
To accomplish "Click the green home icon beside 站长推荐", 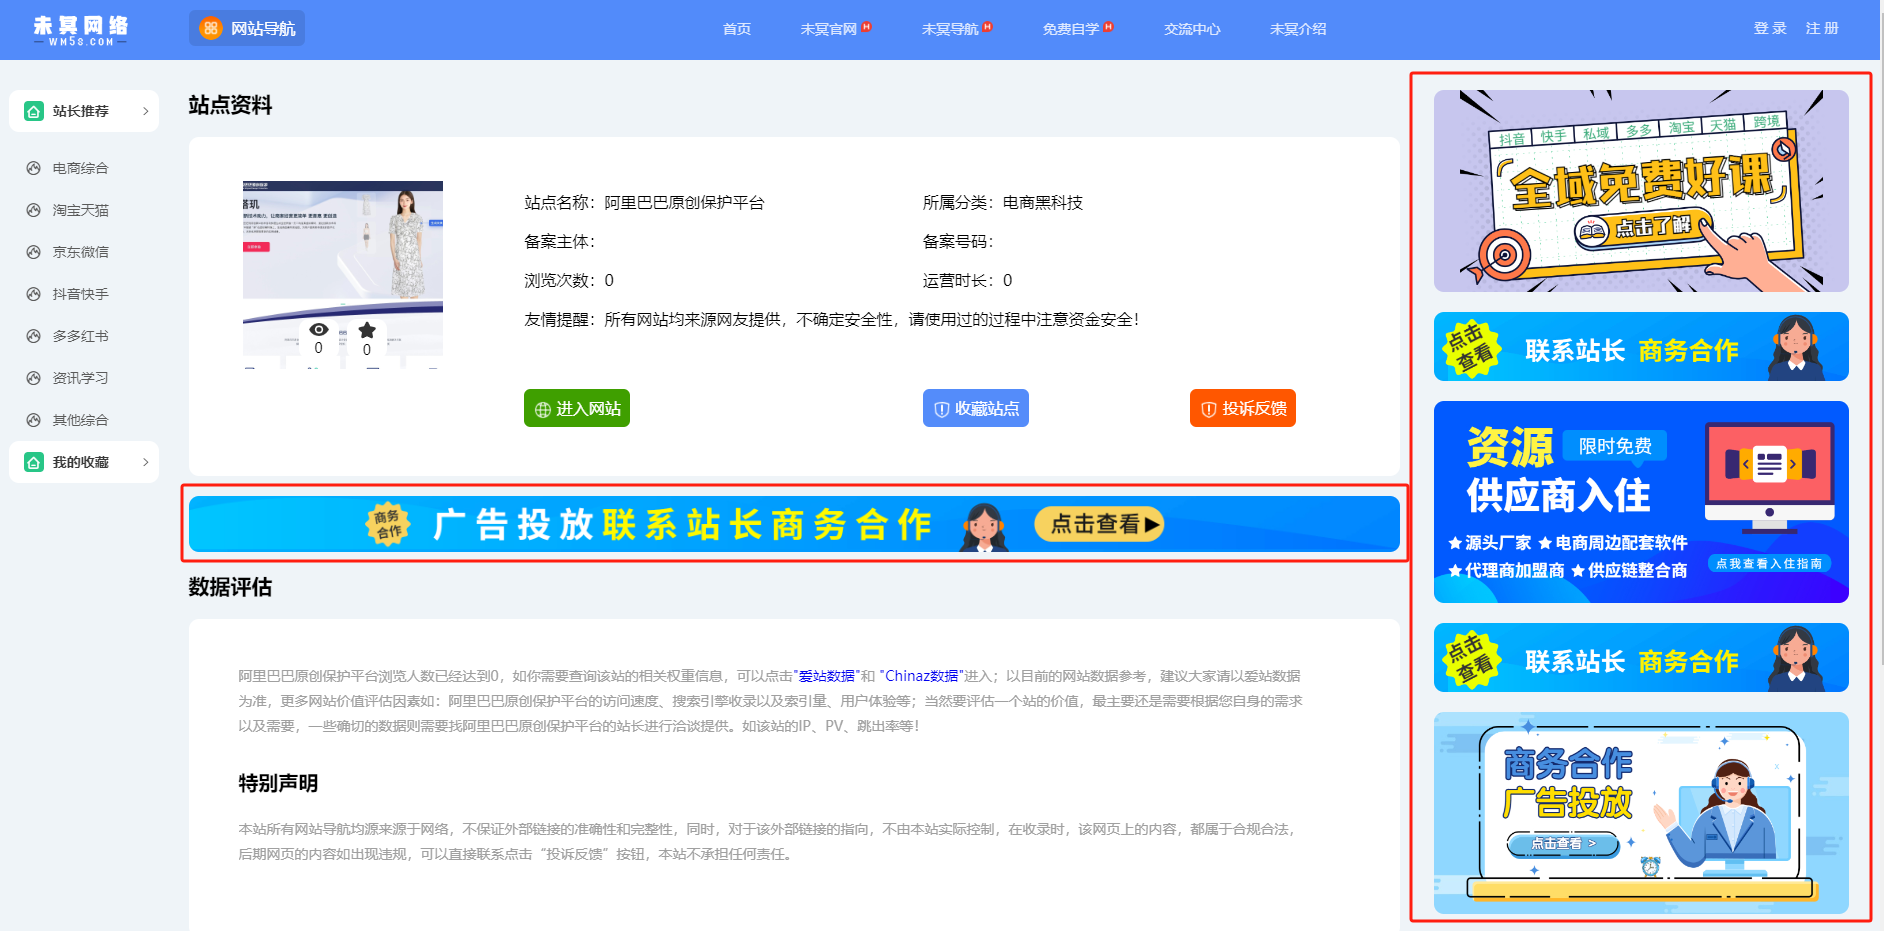I will pos(34,111).
